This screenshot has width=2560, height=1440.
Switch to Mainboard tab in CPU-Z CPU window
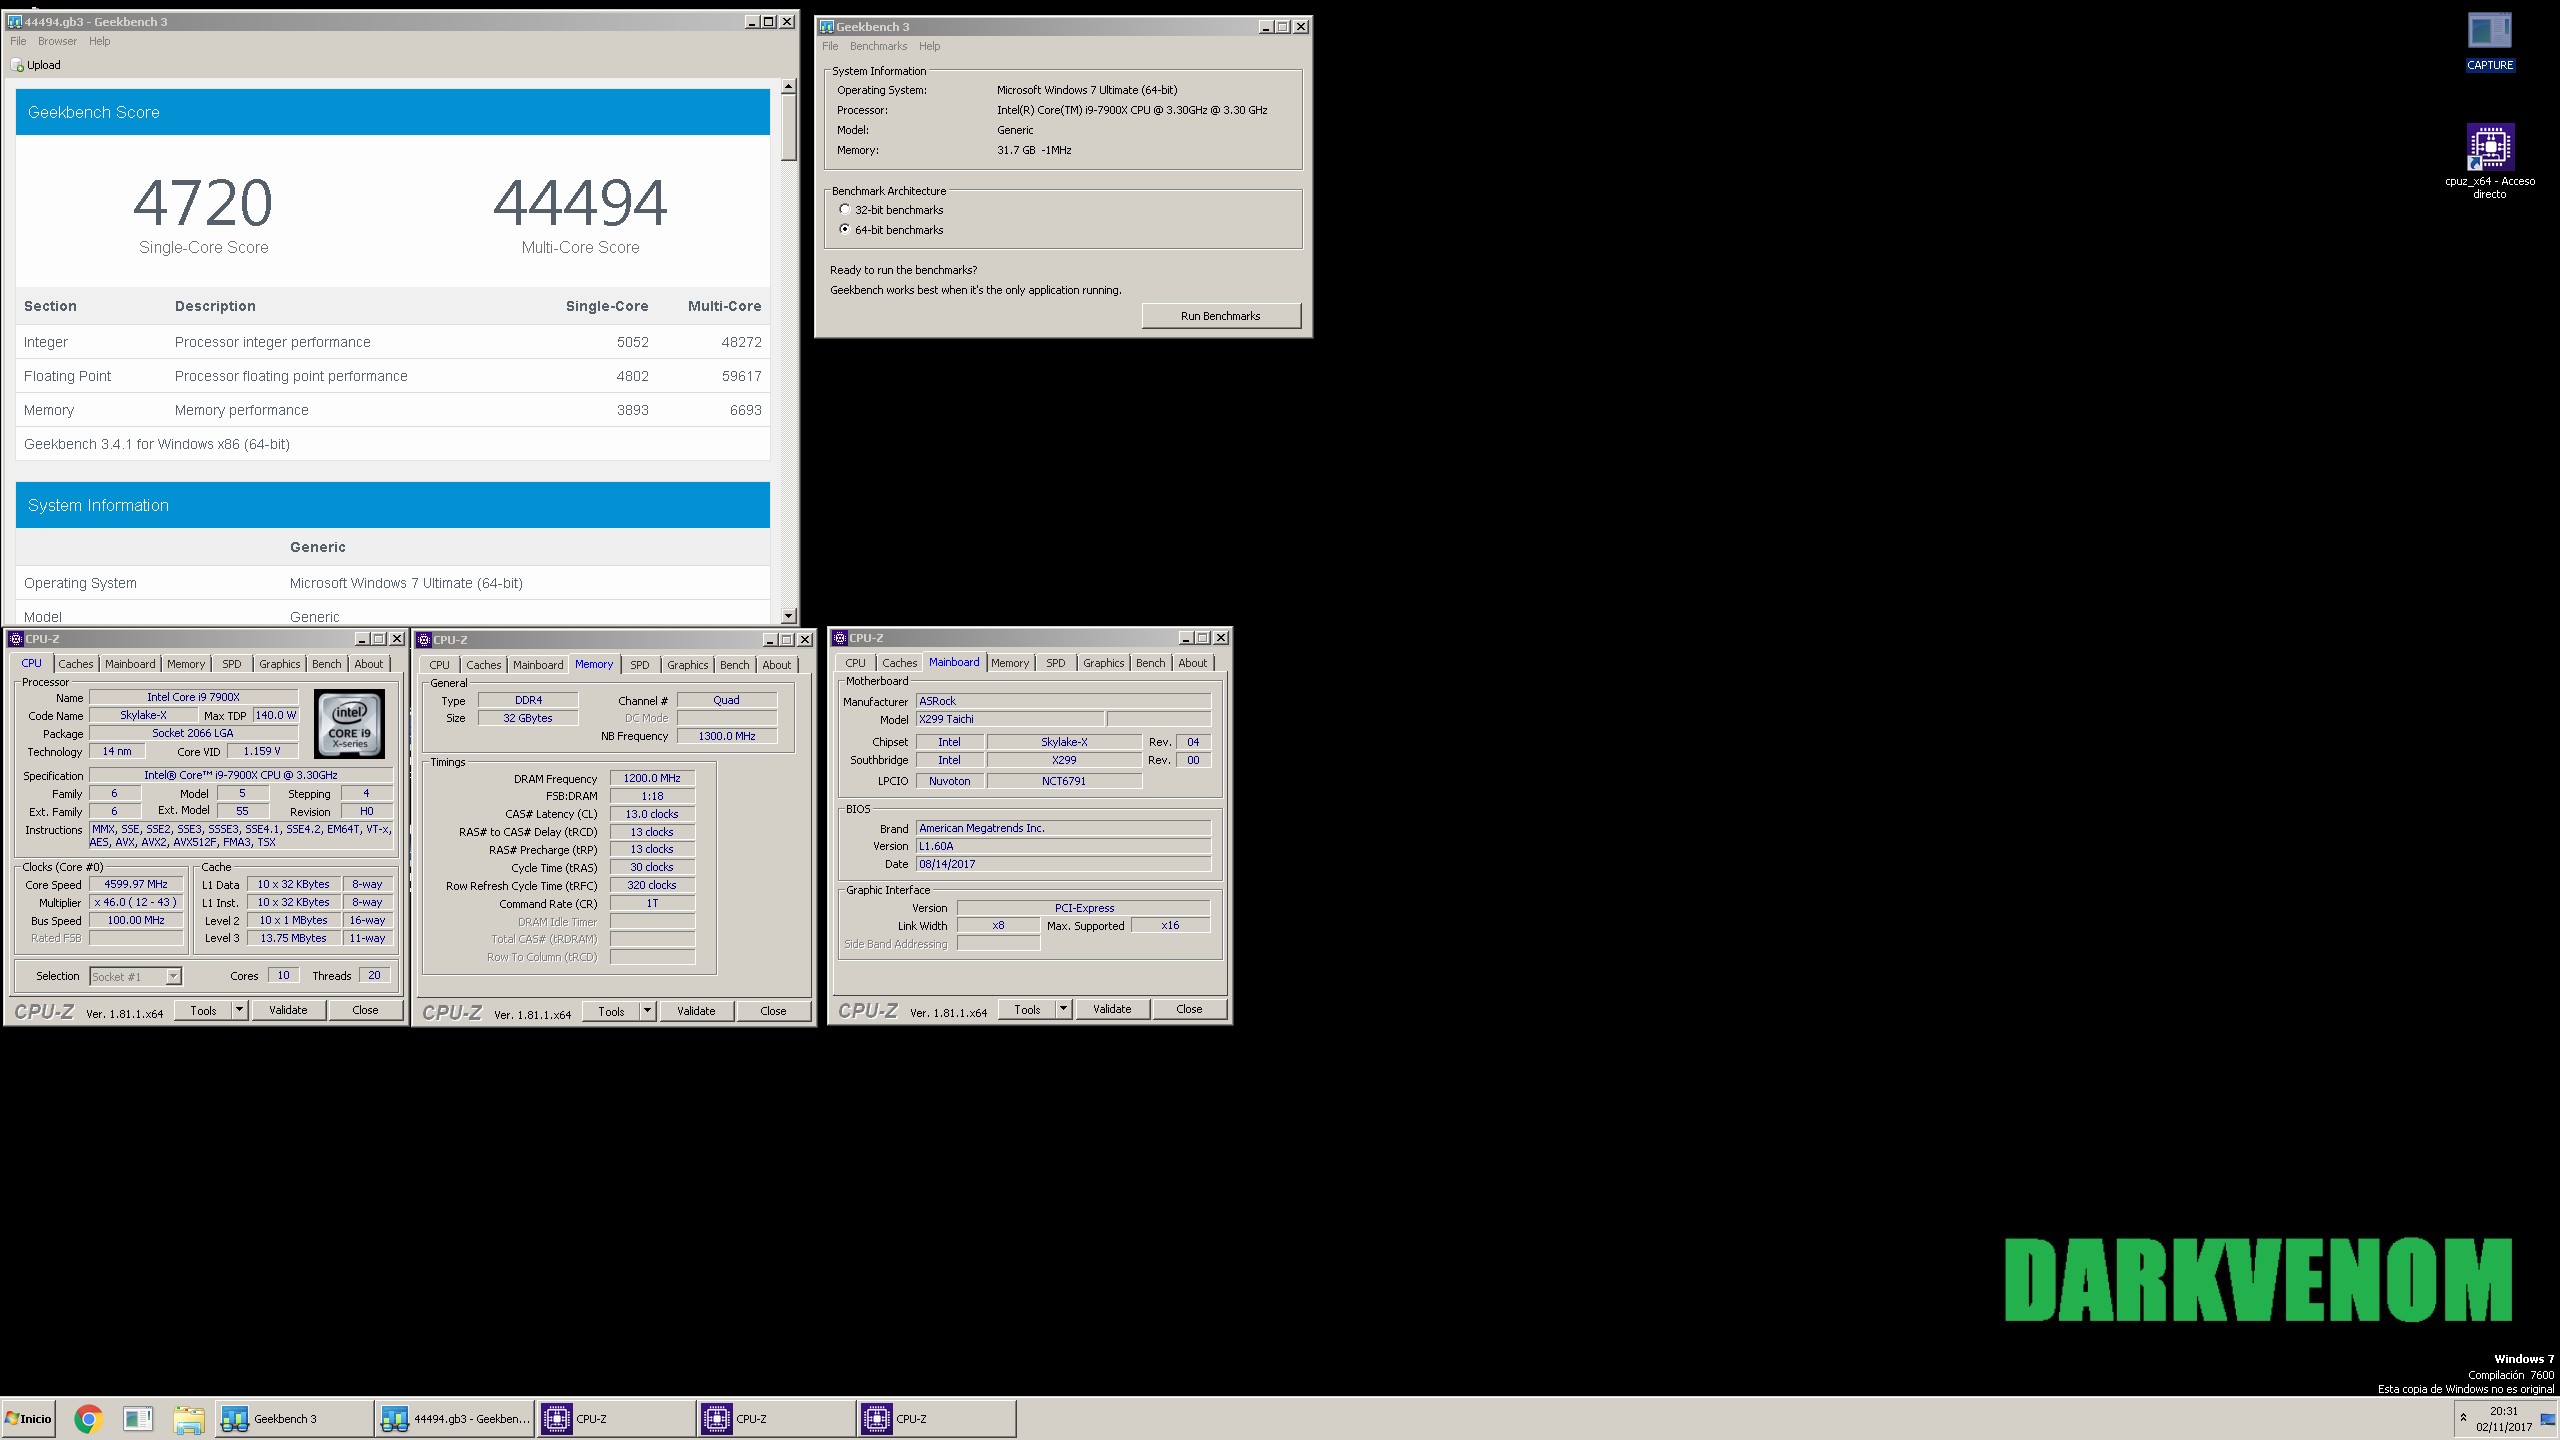(130, 664)
